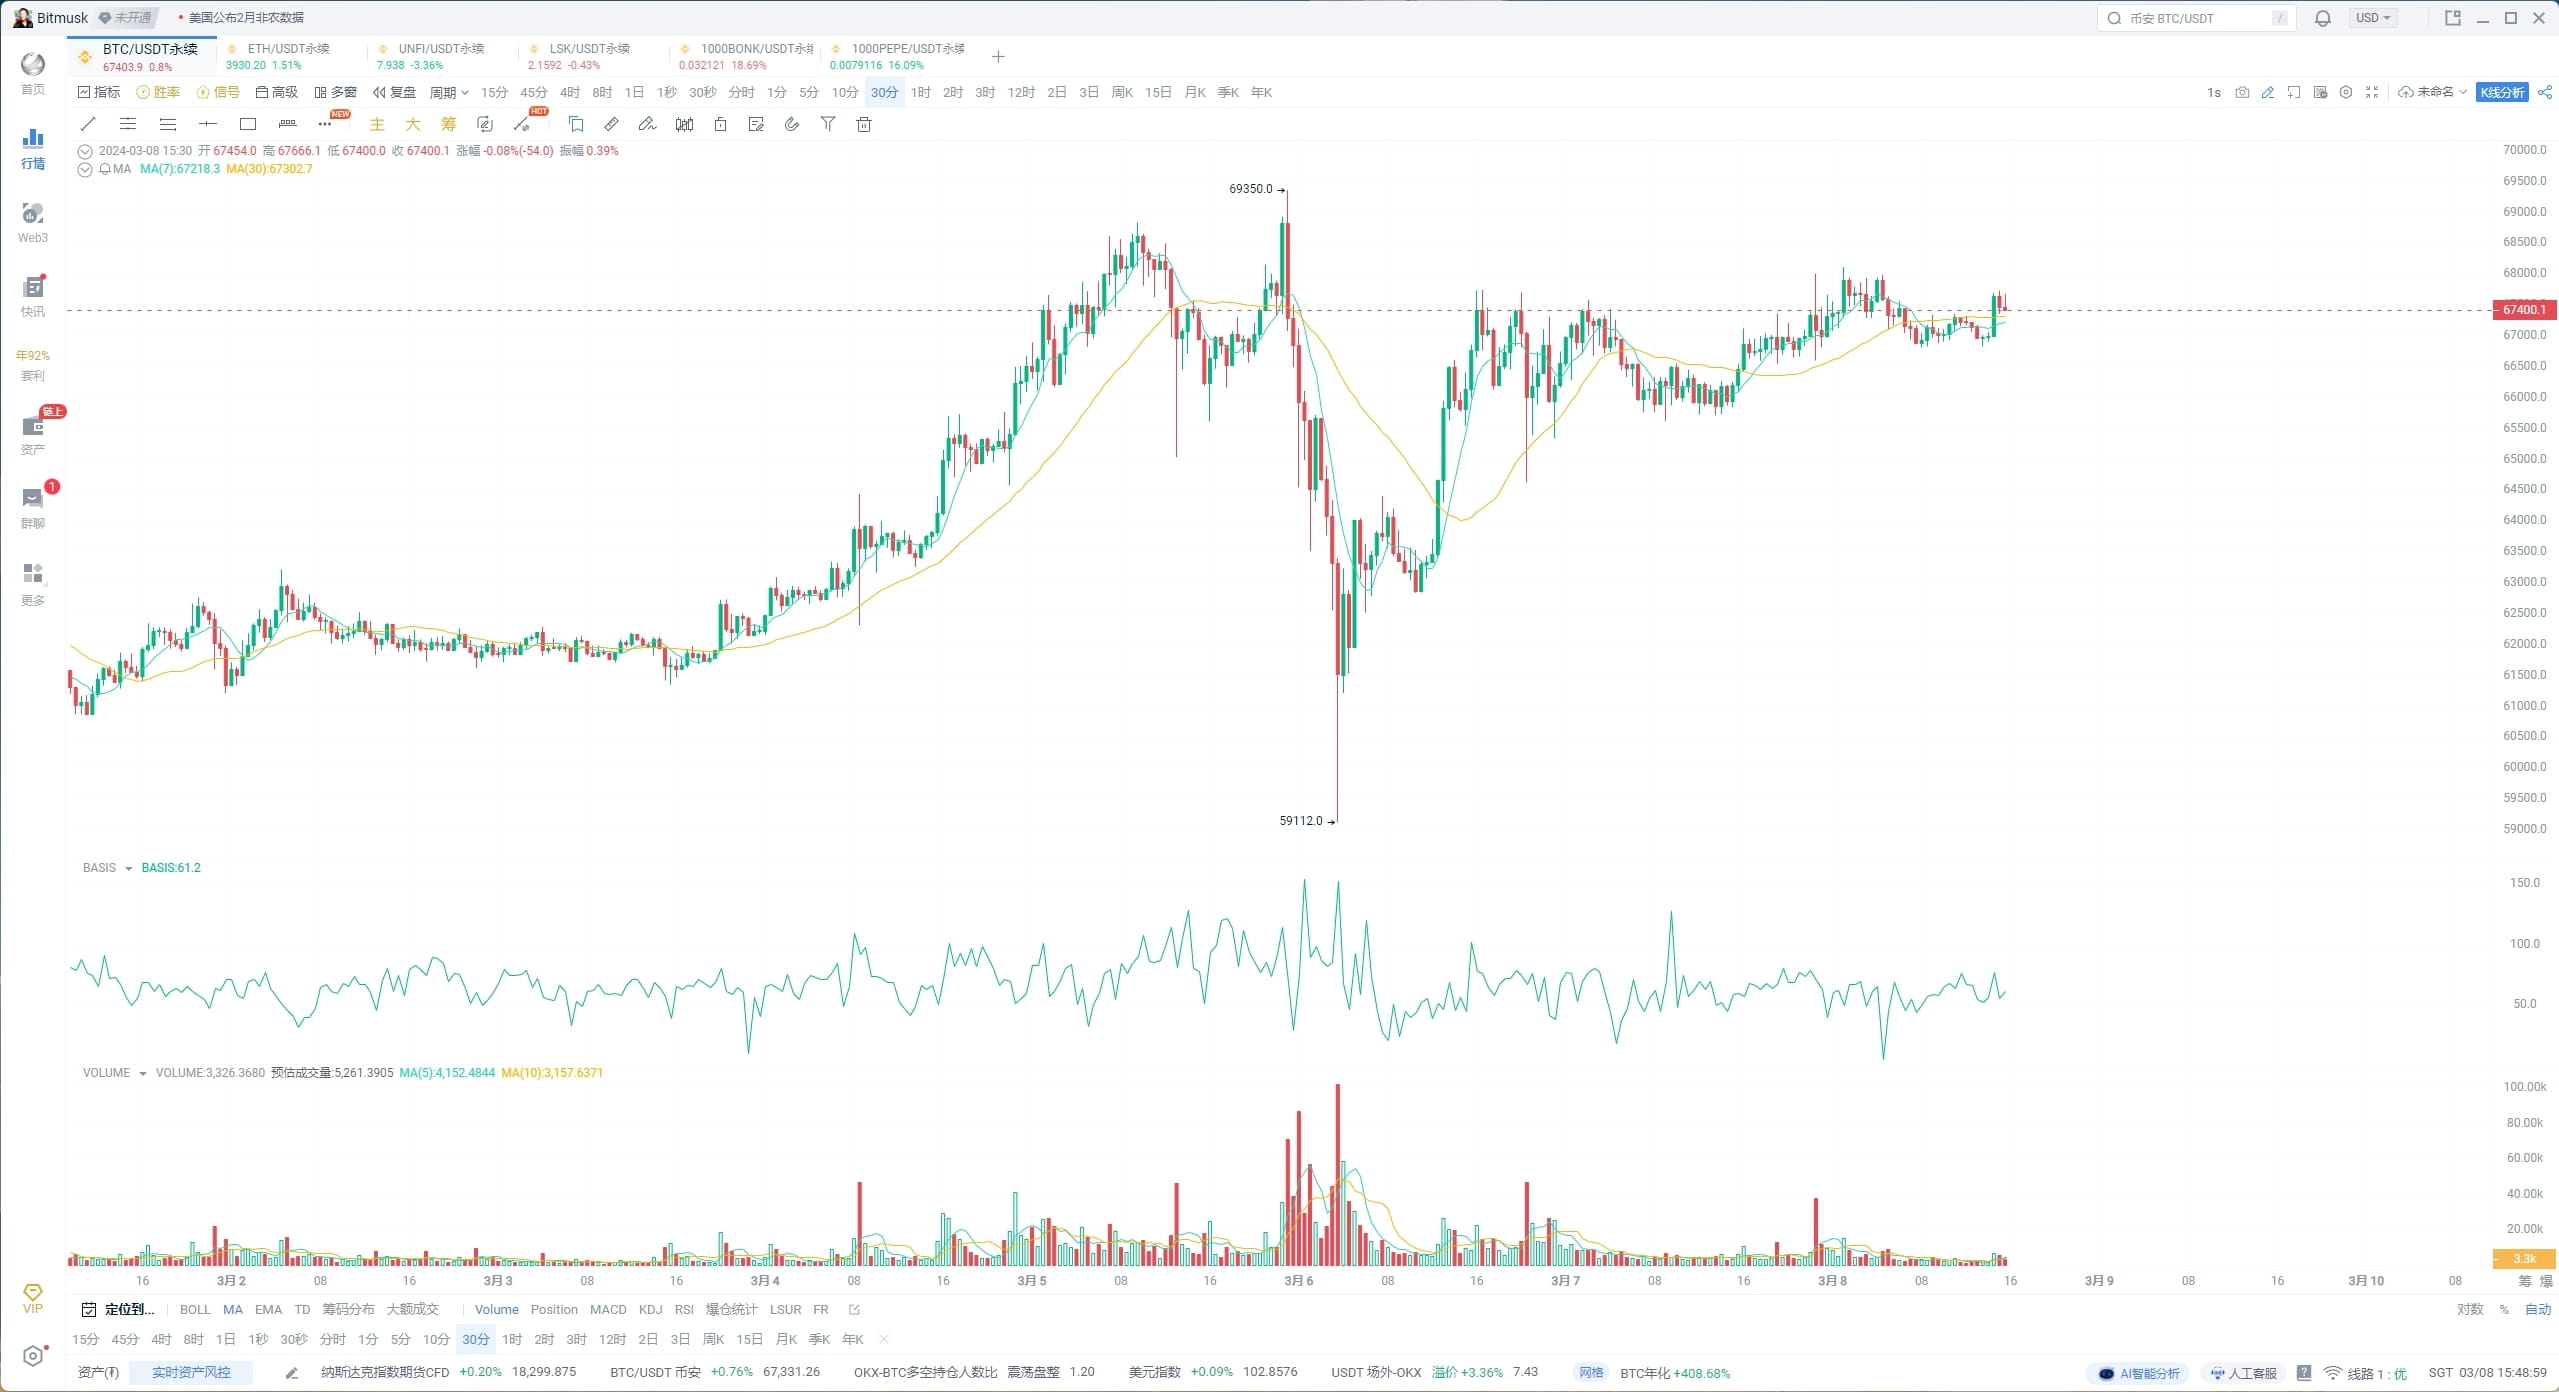Click the magnet snap icon
The image size is (2559, 1392).
pyautogui.click(x=791, y=124)
